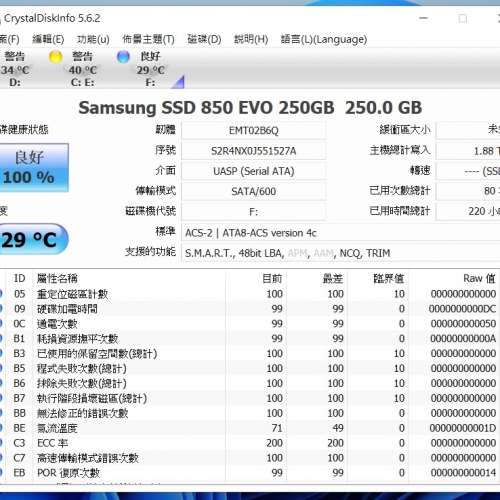Click the power on hours value 220
The width and height of the screenshot is (500, 500).
pyautogui.click(x=468, y=211)
